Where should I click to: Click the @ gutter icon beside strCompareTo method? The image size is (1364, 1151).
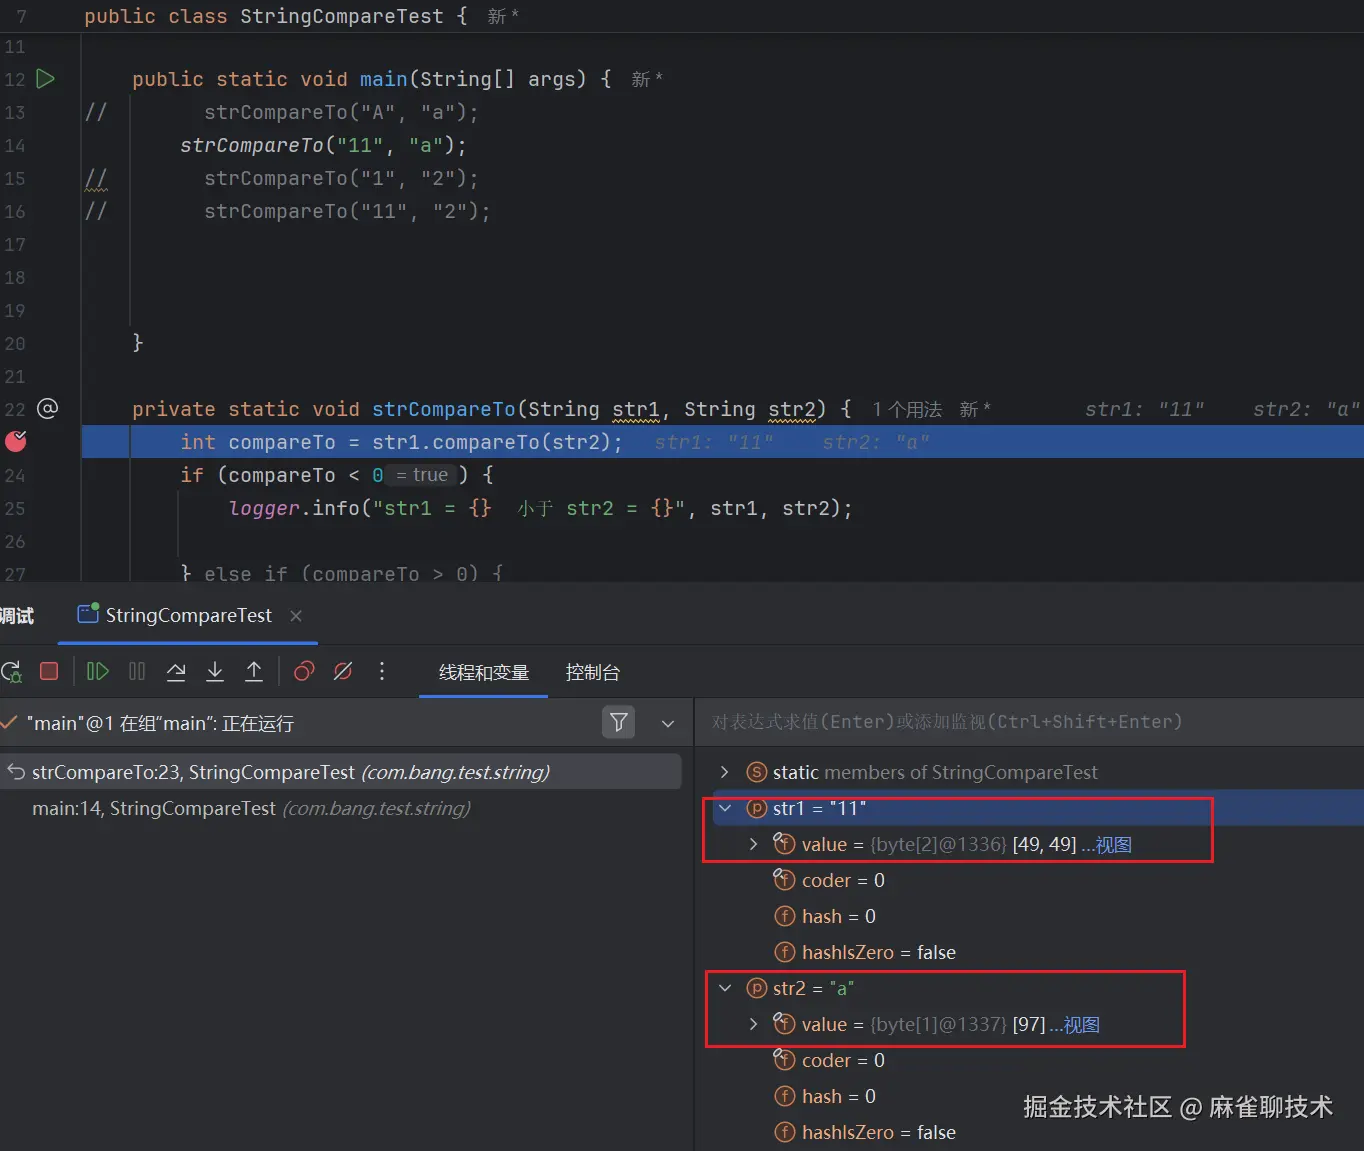click(47, 408)
